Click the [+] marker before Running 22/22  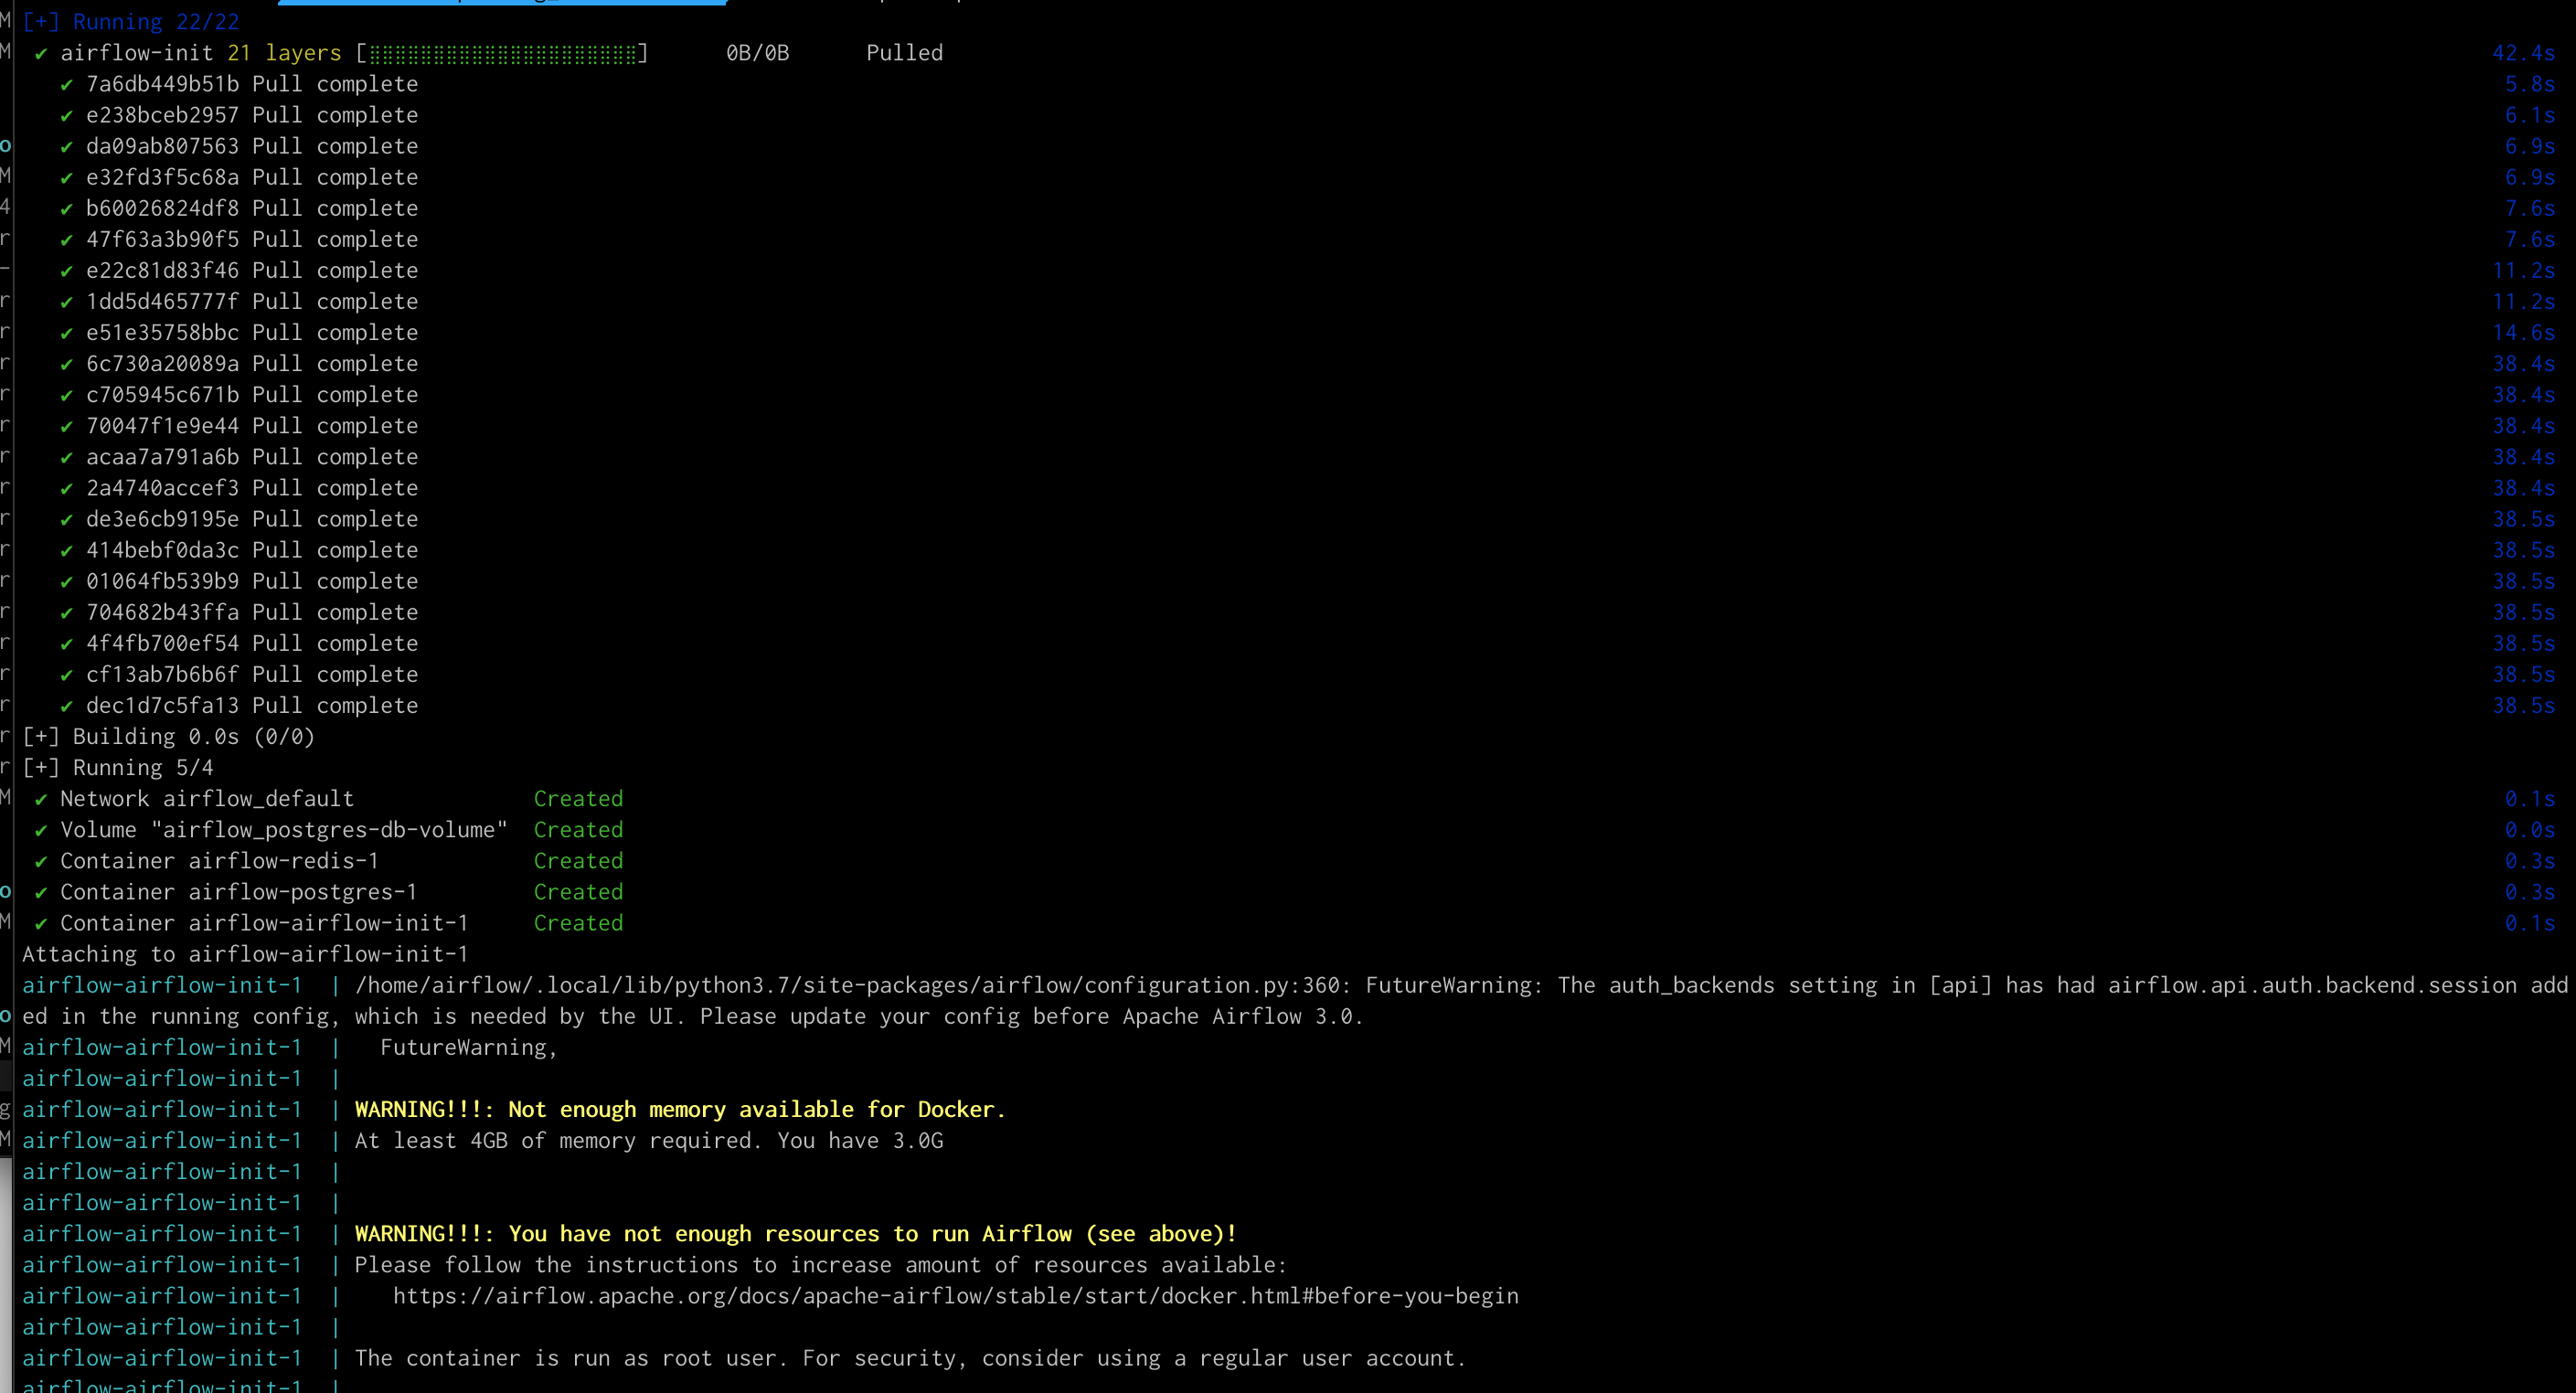click(40, 22)
